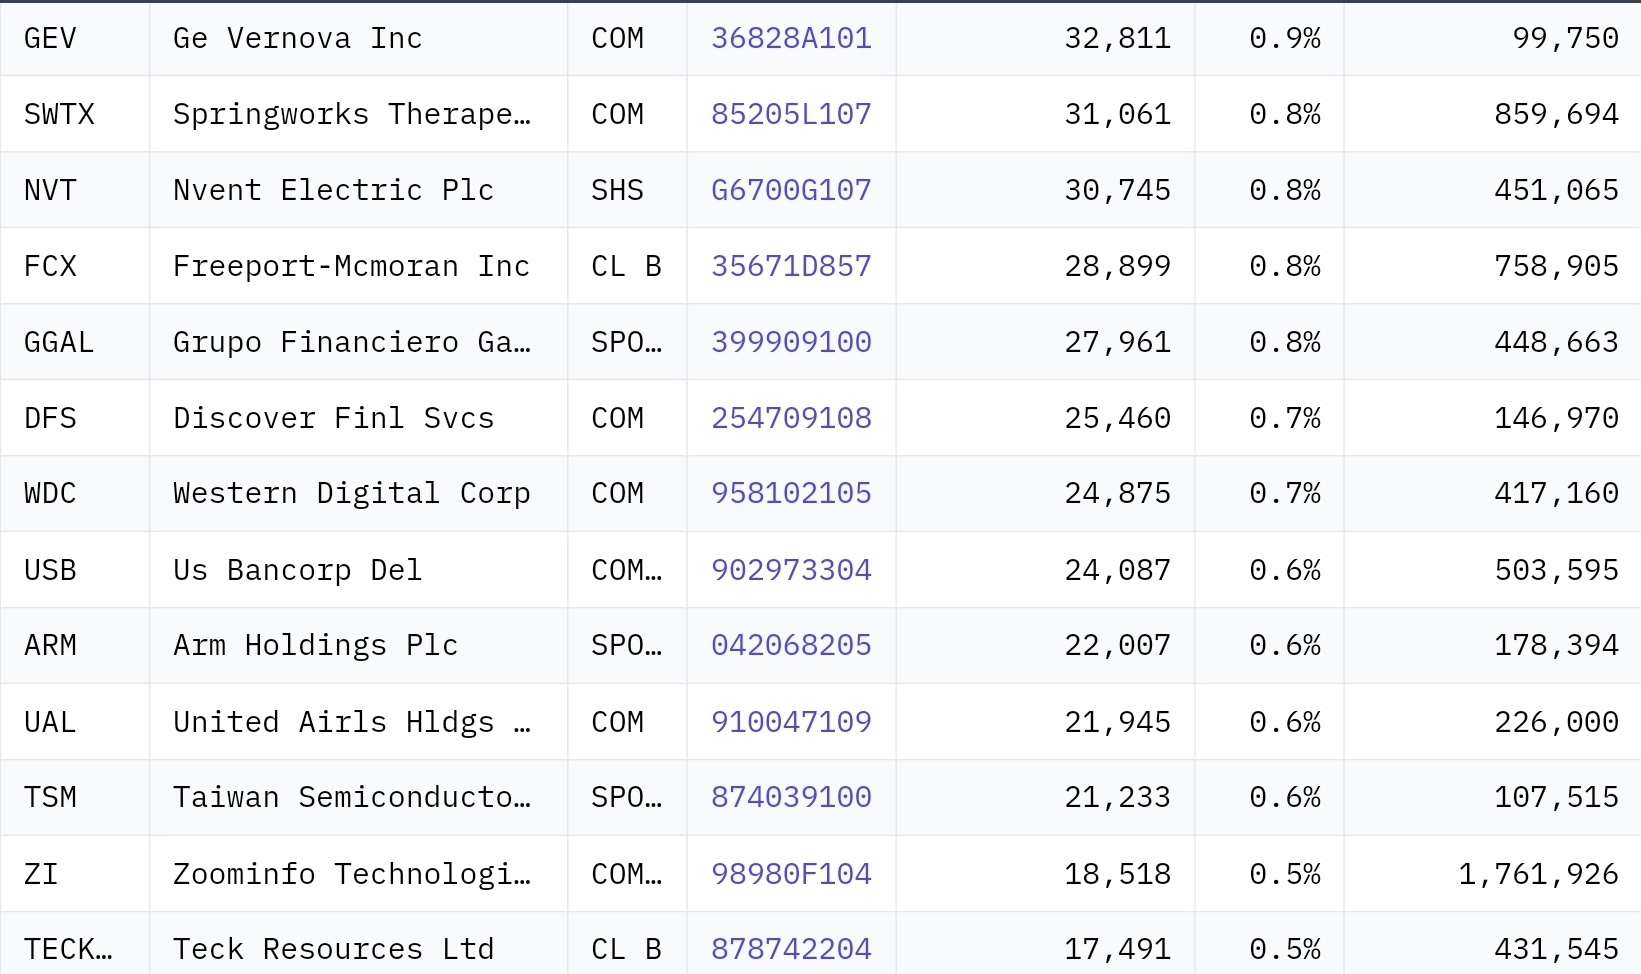The height and width of the screenshot is (974, 1641).
Task: Select the ARM ticker cell
Action: point(75,645)
